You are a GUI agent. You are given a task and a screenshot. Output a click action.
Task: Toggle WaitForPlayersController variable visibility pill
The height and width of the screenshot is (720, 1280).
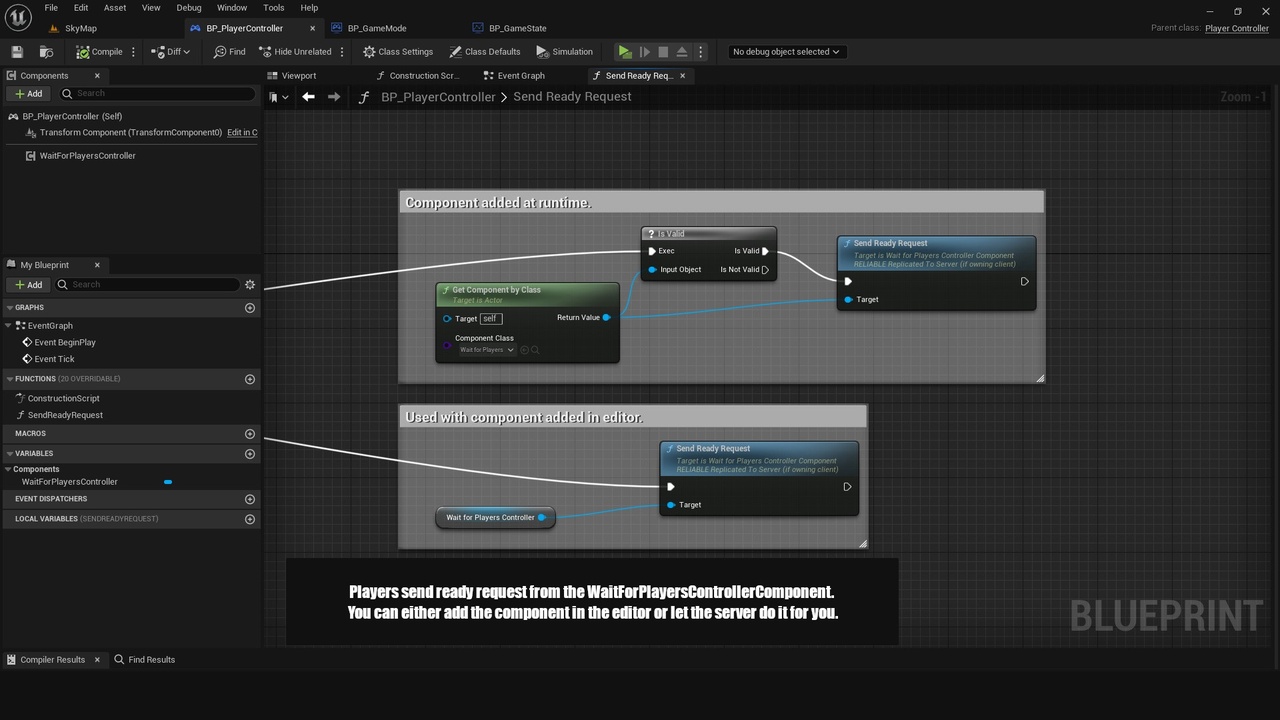coord(168,482)
